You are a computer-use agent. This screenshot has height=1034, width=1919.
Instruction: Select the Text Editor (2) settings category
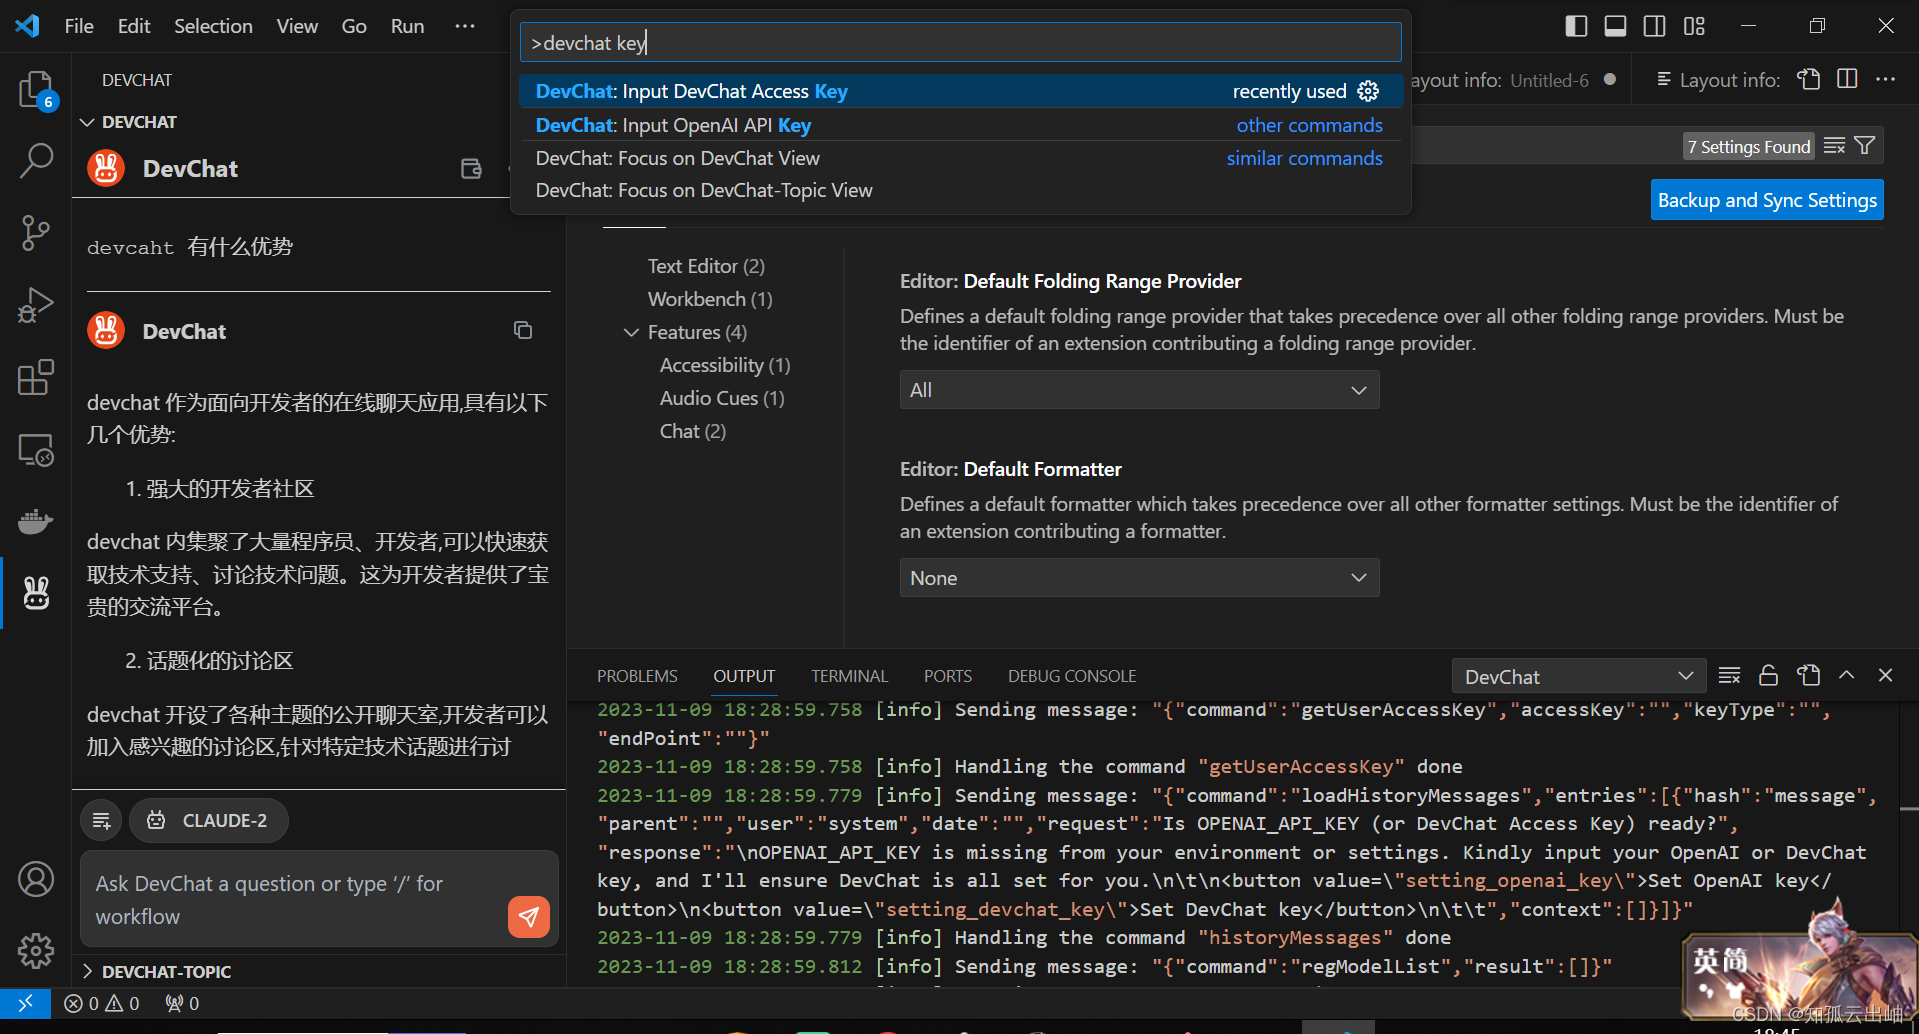coord(706,266)
